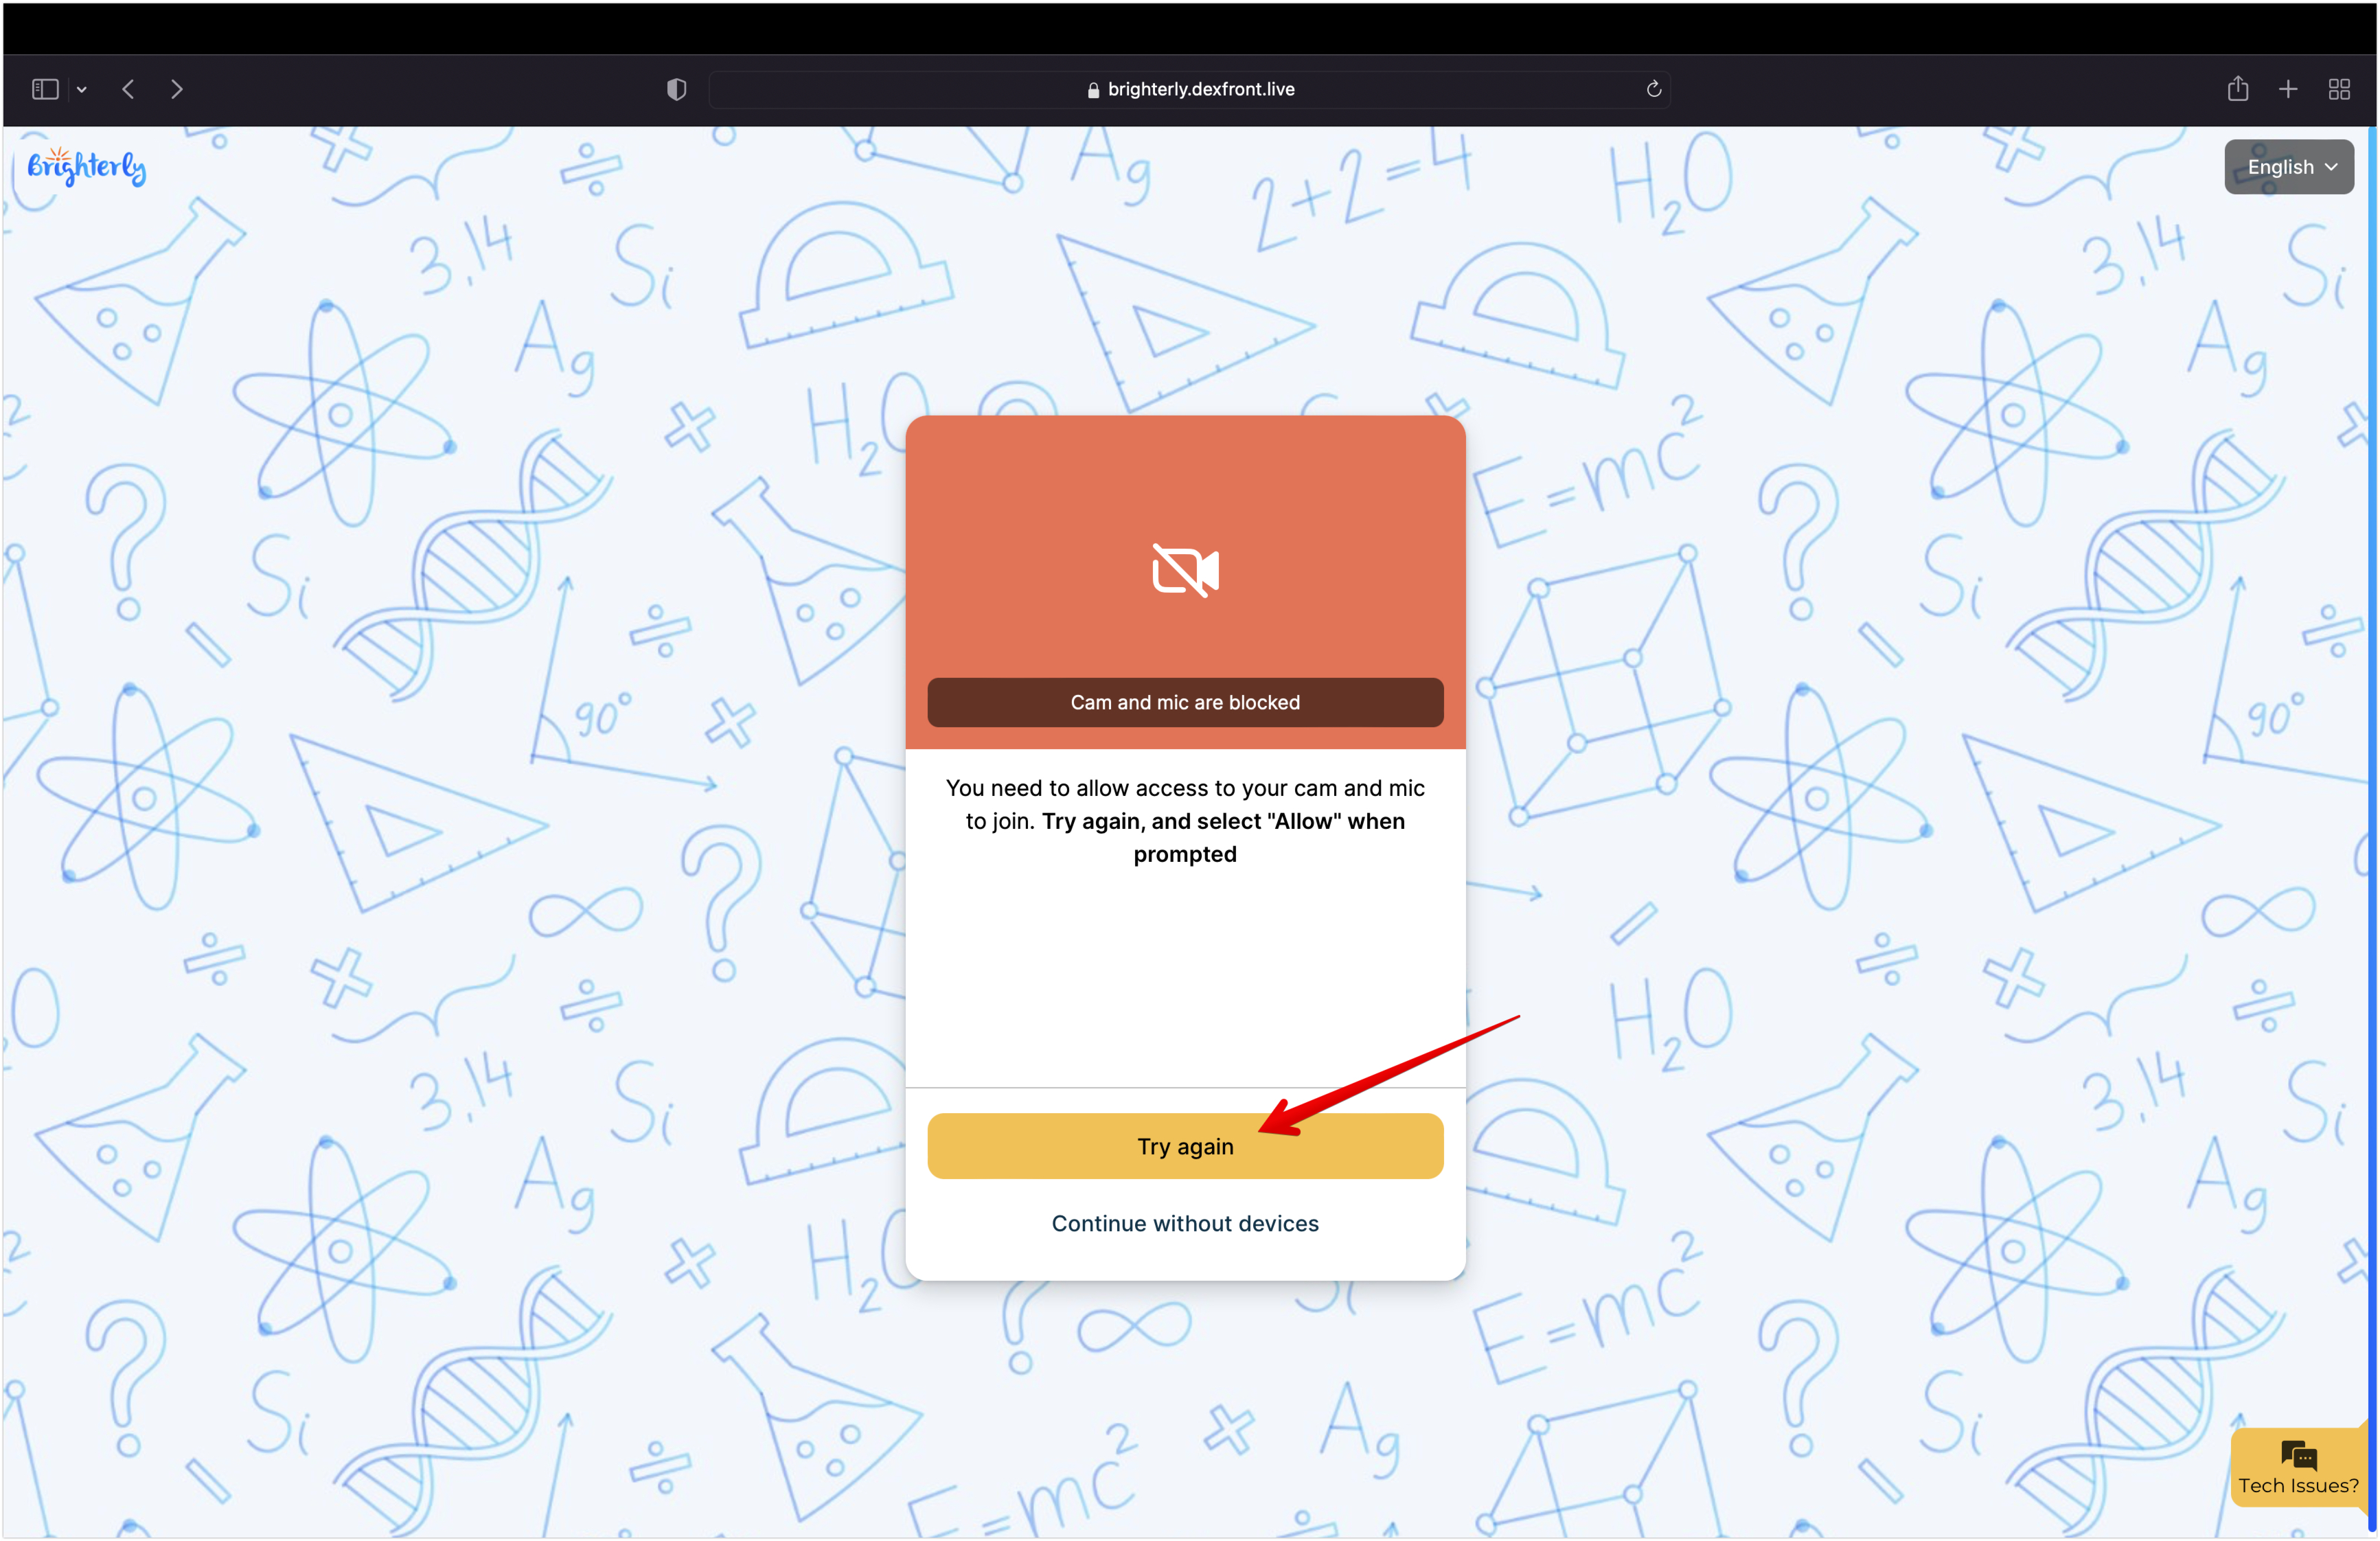The image size is (2380, 1541).
Task: Click the blocked camera icon
Action: 1185,570
